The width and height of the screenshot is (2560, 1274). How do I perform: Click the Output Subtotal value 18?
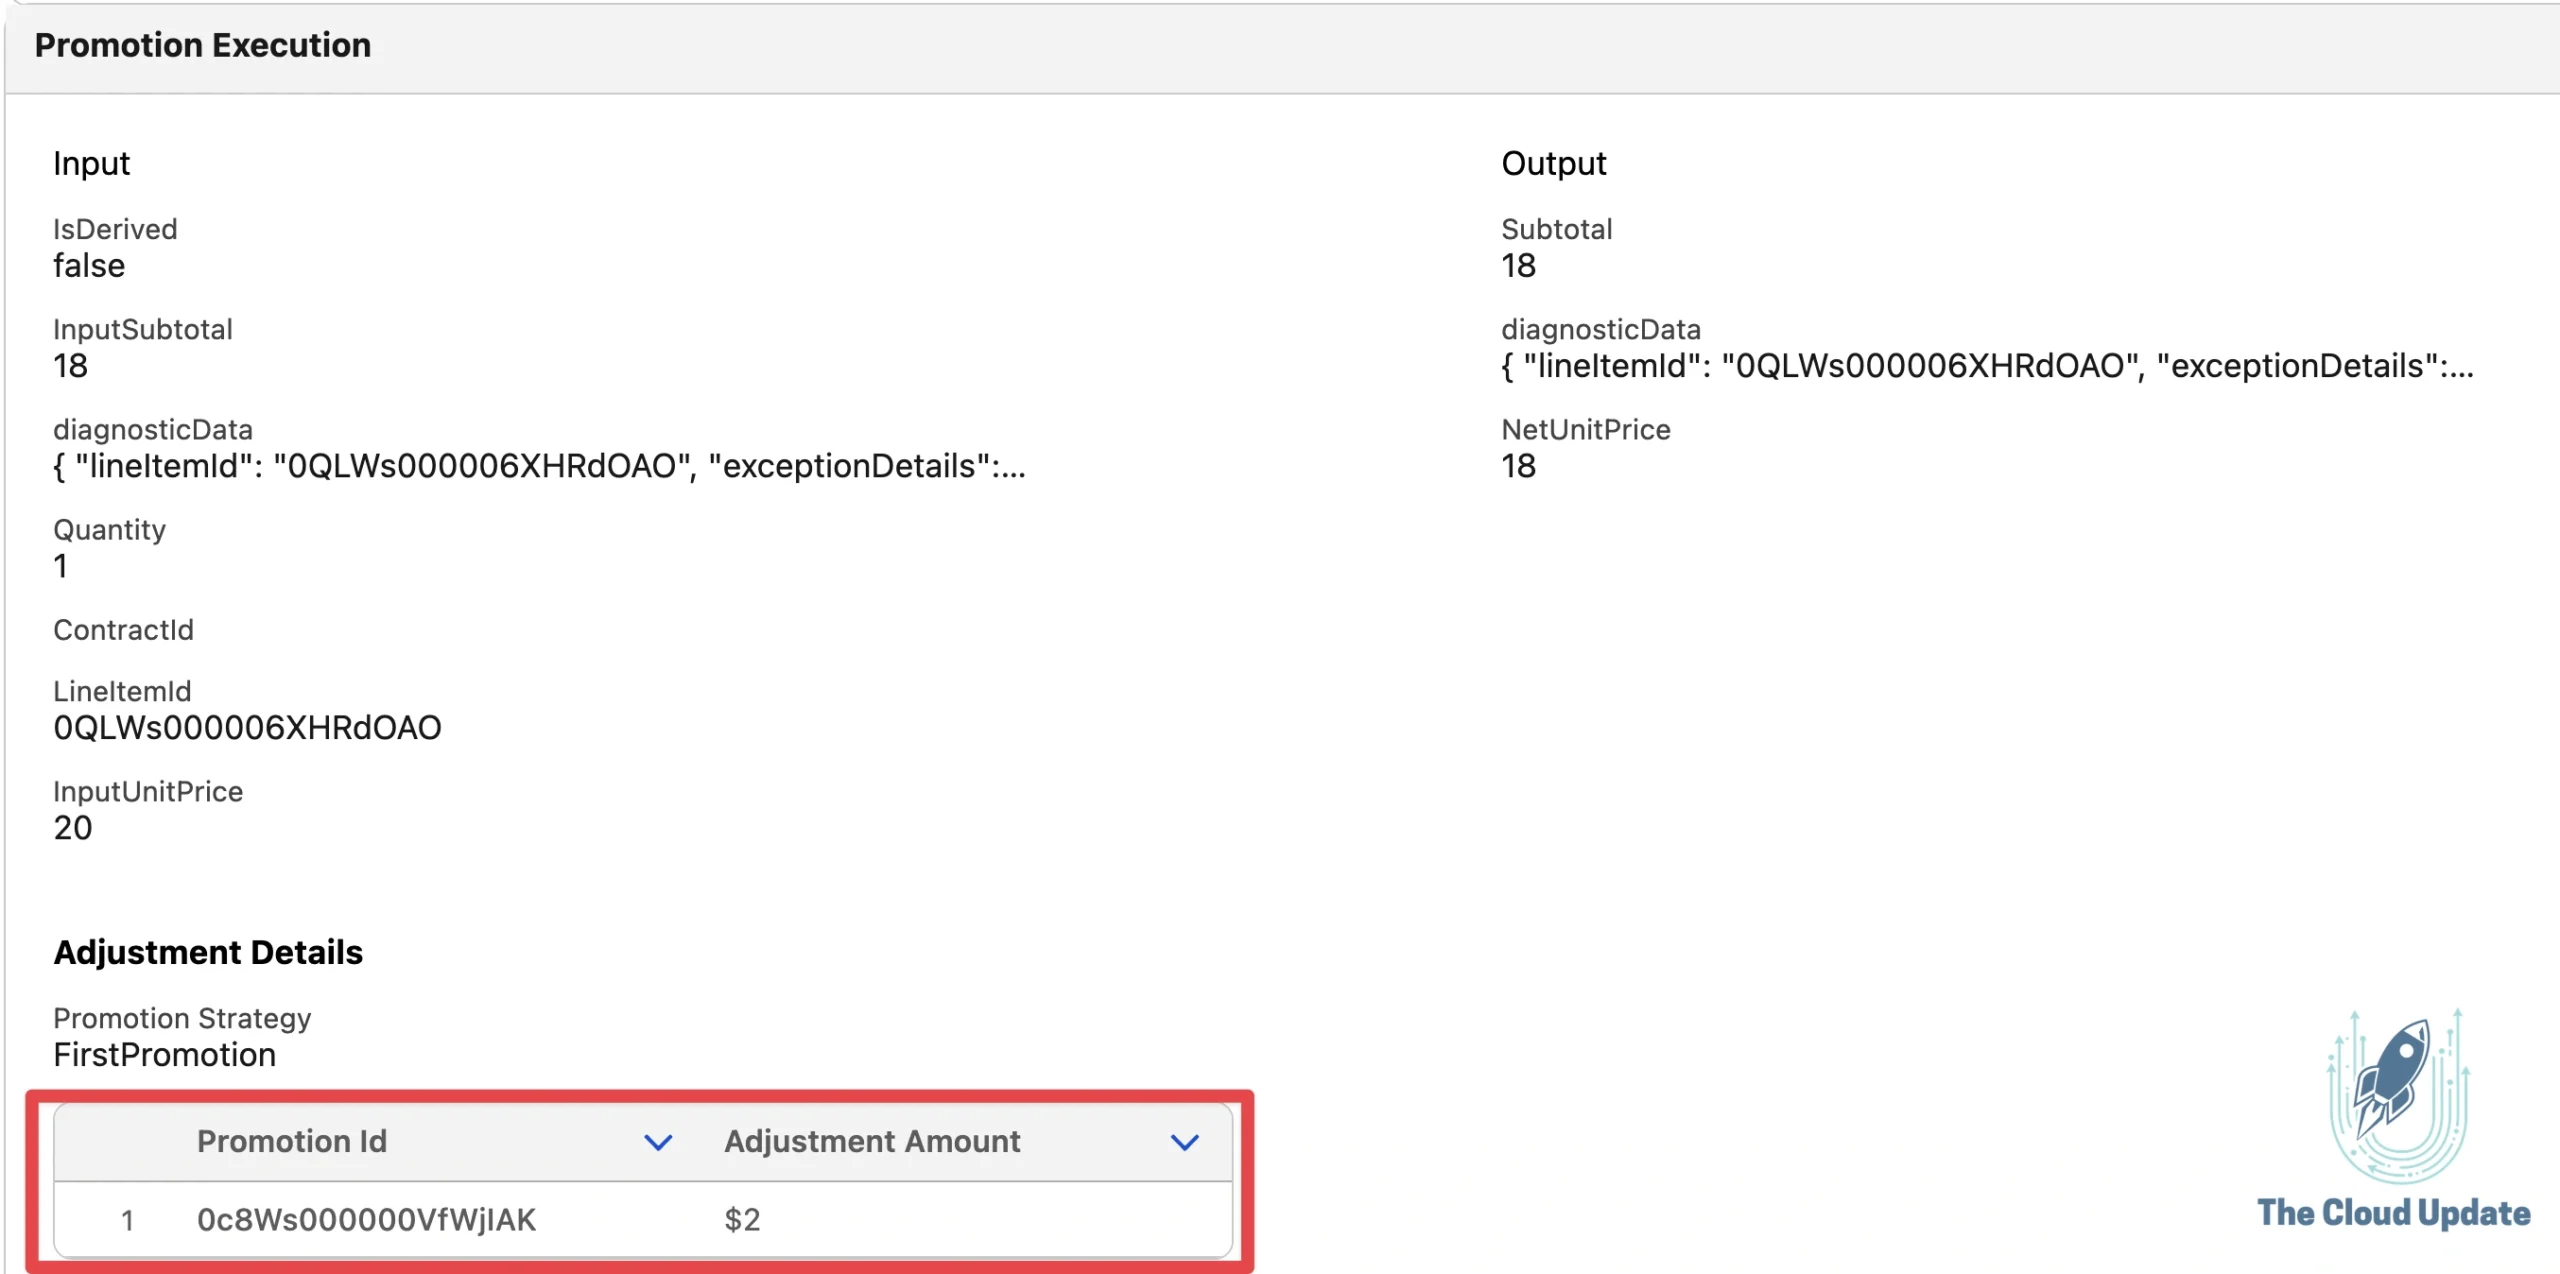click(x=1518, y=265)
